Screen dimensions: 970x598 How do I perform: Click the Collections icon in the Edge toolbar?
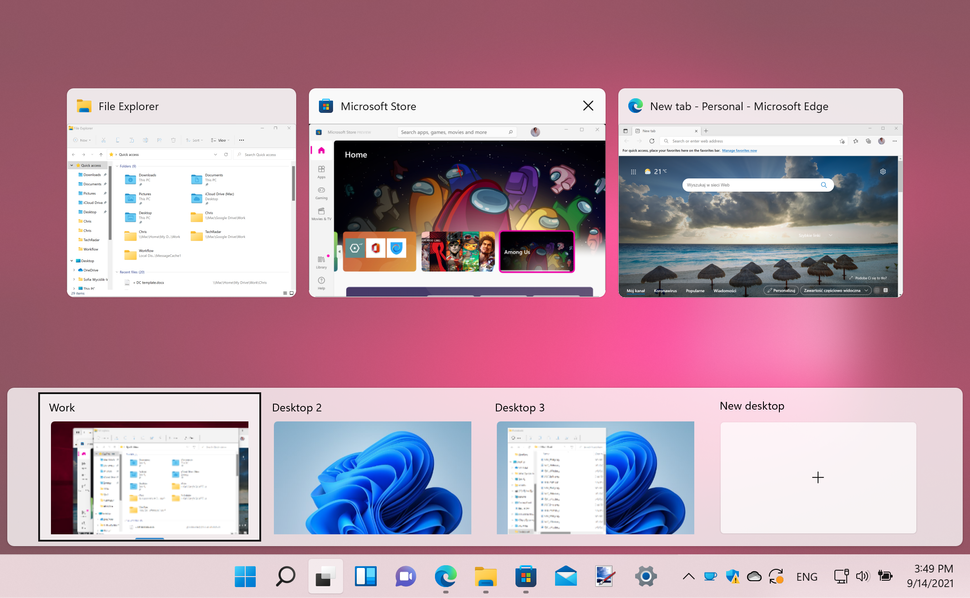click(x=868, y=141)
